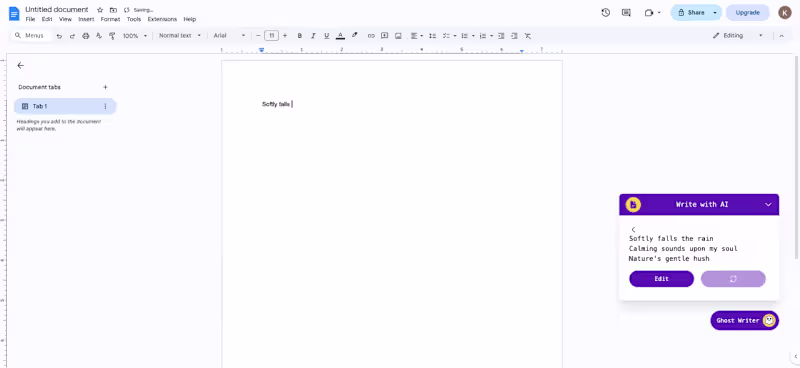Close the document tabs panel with back arrow
This screenshot has height=368, width=800.
pyautogui.click(x=20, y=65)
